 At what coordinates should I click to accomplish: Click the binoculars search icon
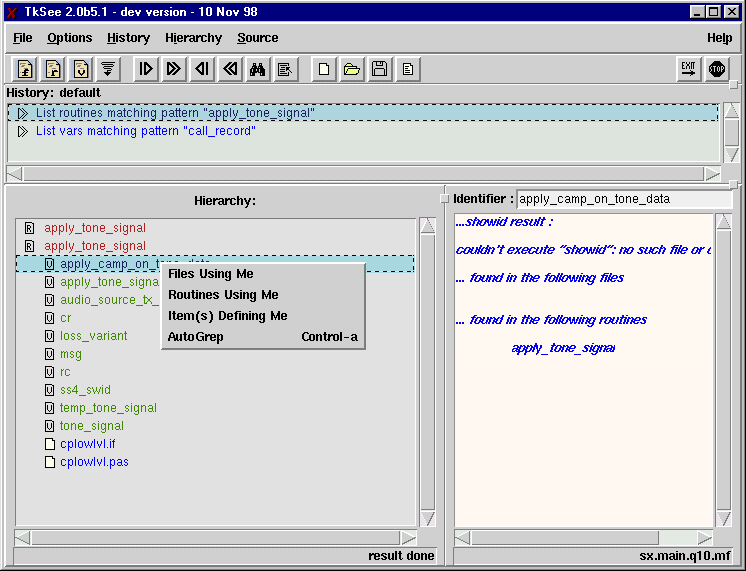pyautogui.click(x=257, y=69)
